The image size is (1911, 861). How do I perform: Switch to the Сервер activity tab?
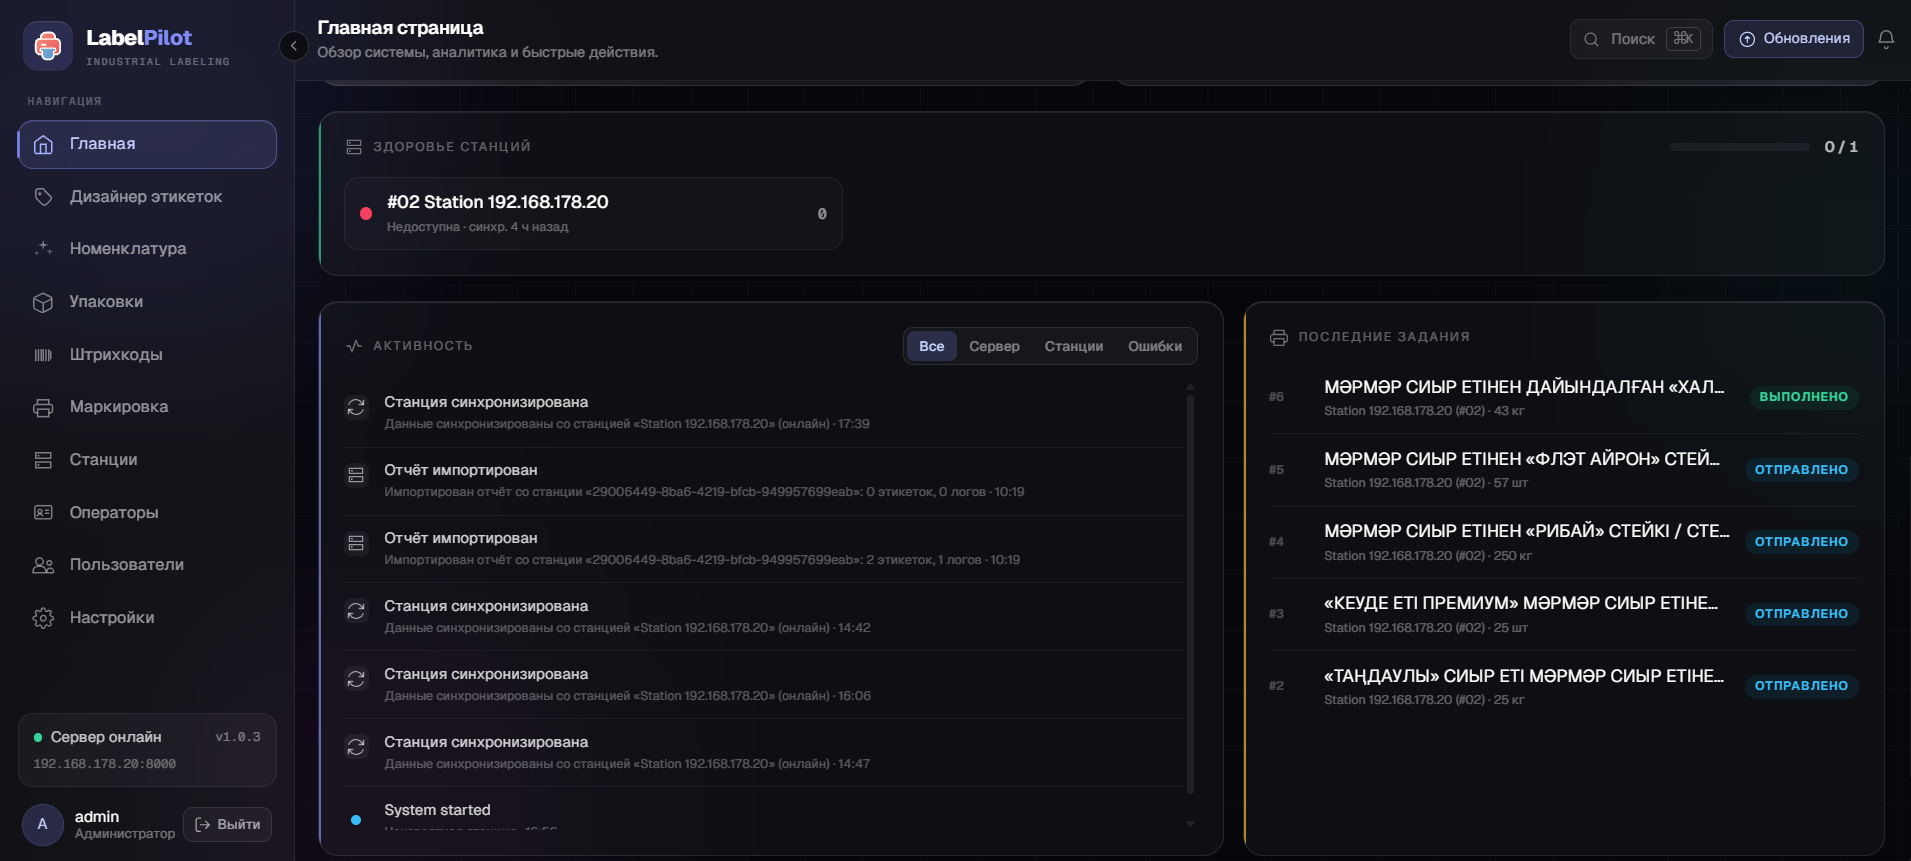[994, 346]
